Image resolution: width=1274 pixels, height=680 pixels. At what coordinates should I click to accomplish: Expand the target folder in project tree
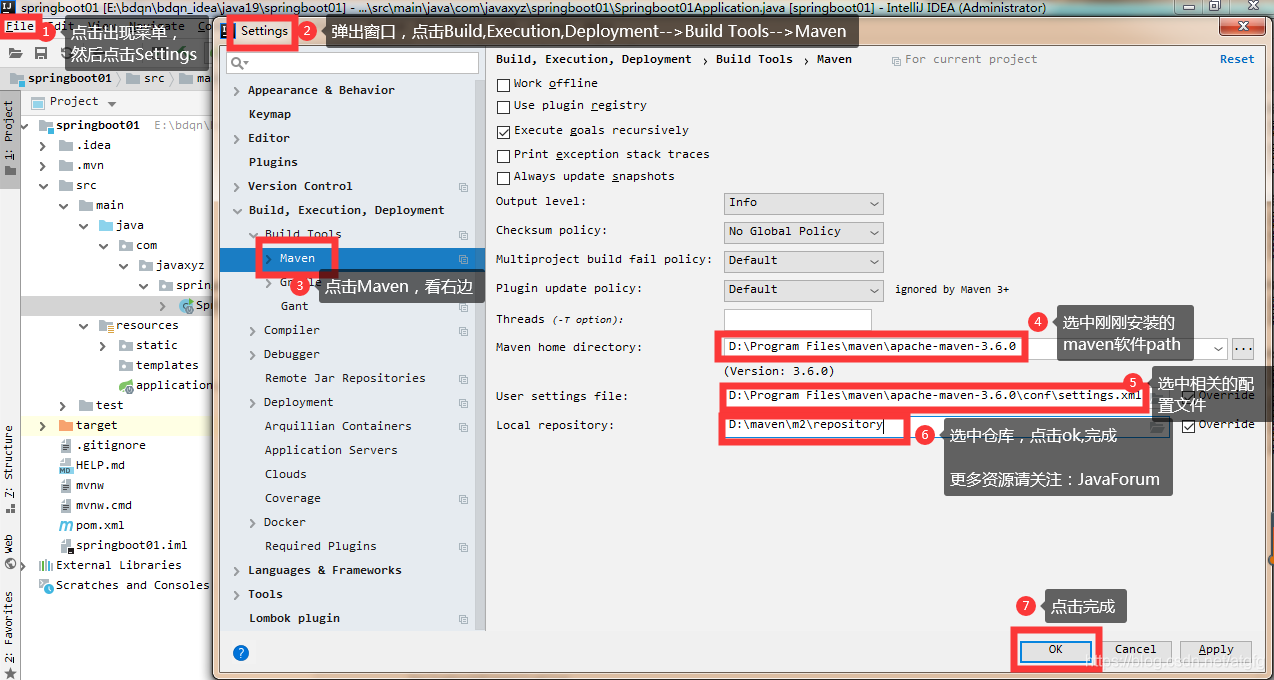(43, 425)
